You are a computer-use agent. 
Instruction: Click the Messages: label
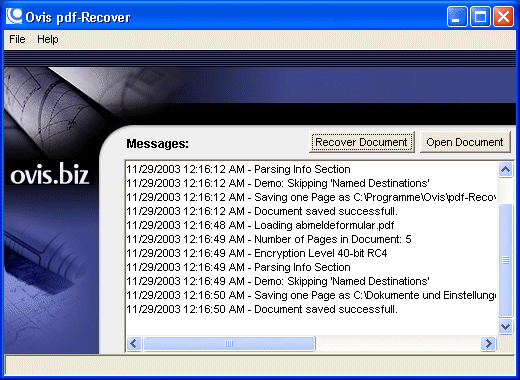coord(157,144)
